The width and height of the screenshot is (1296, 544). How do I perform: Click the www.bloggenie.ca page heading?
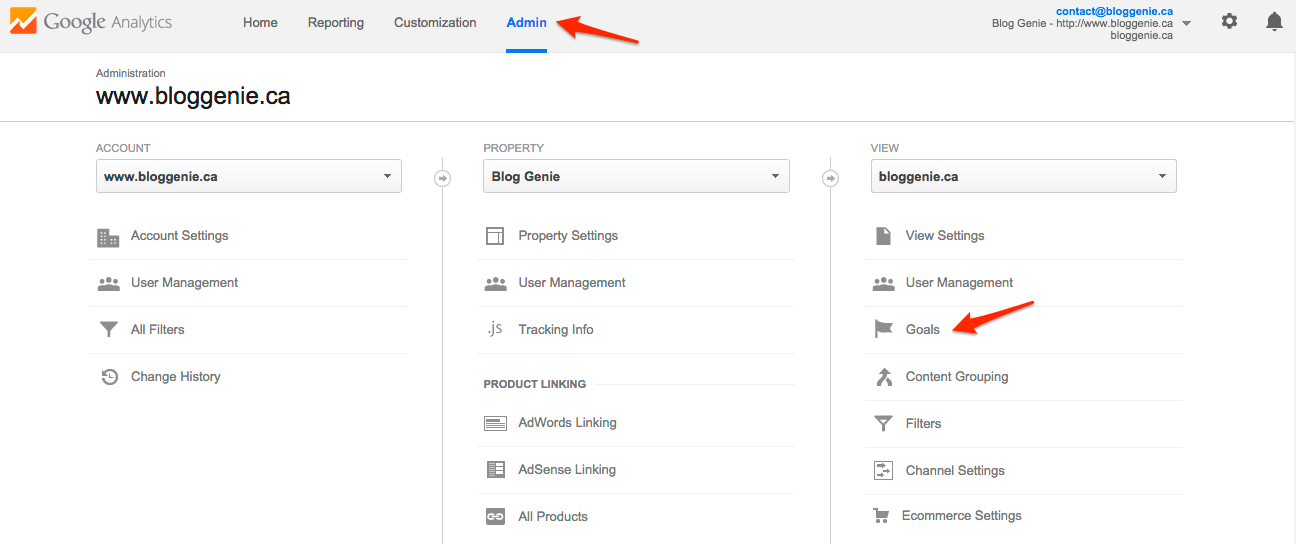(193, 97)
